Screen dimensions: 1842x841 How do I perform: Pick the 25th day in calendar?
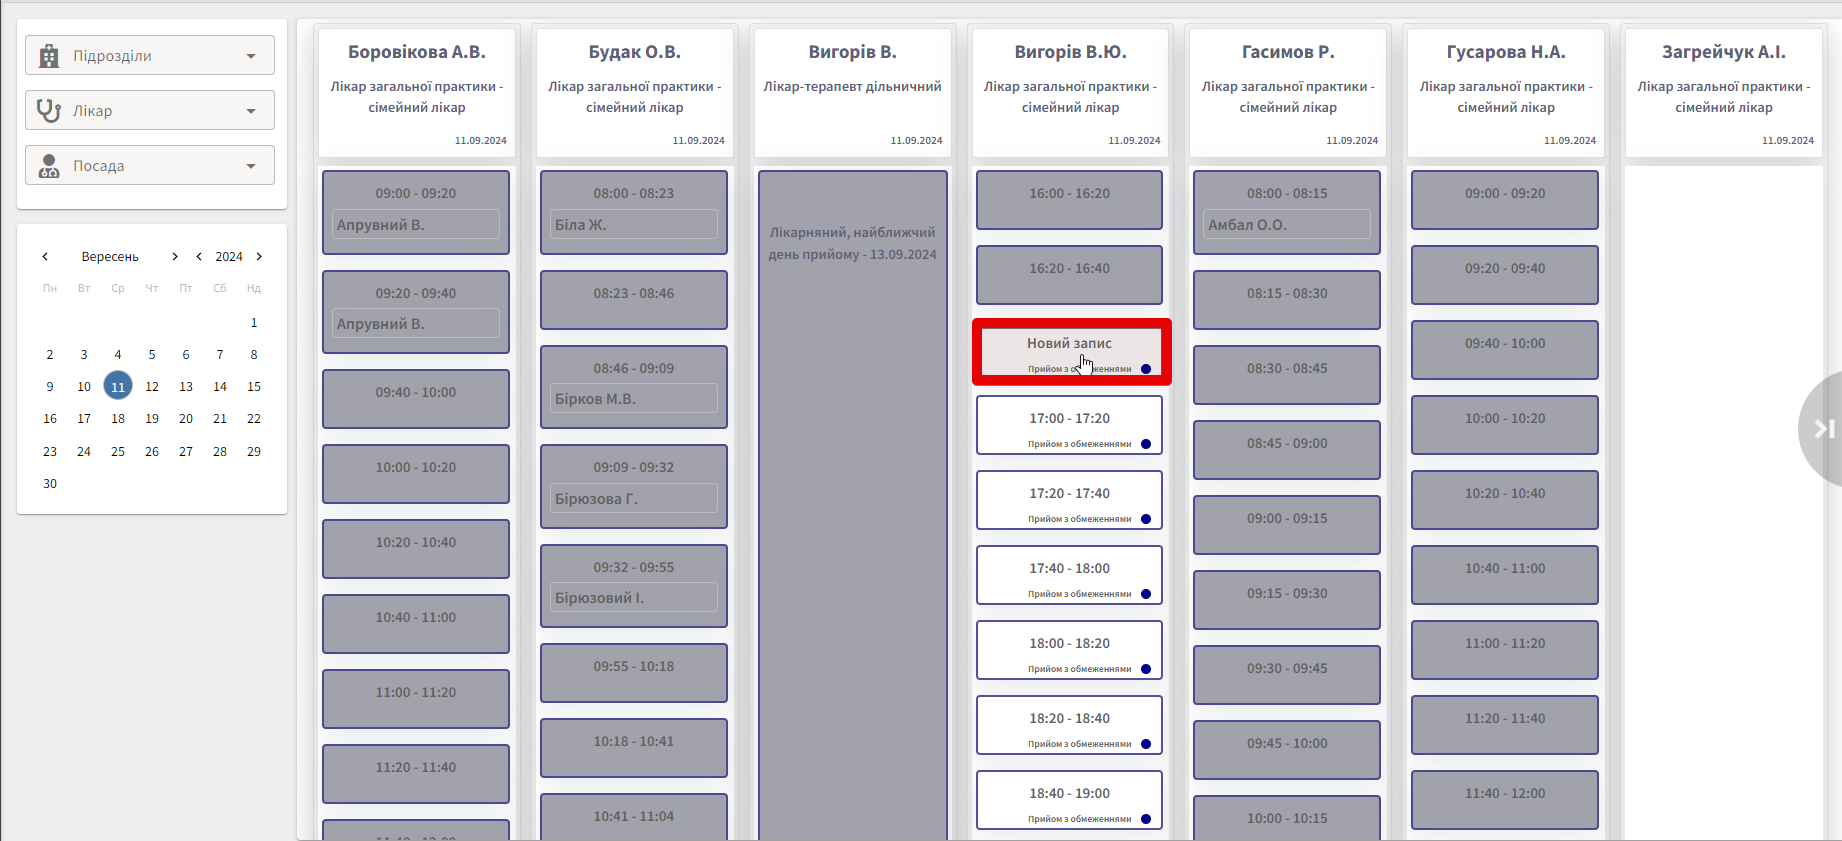click(x=118, y=452)
